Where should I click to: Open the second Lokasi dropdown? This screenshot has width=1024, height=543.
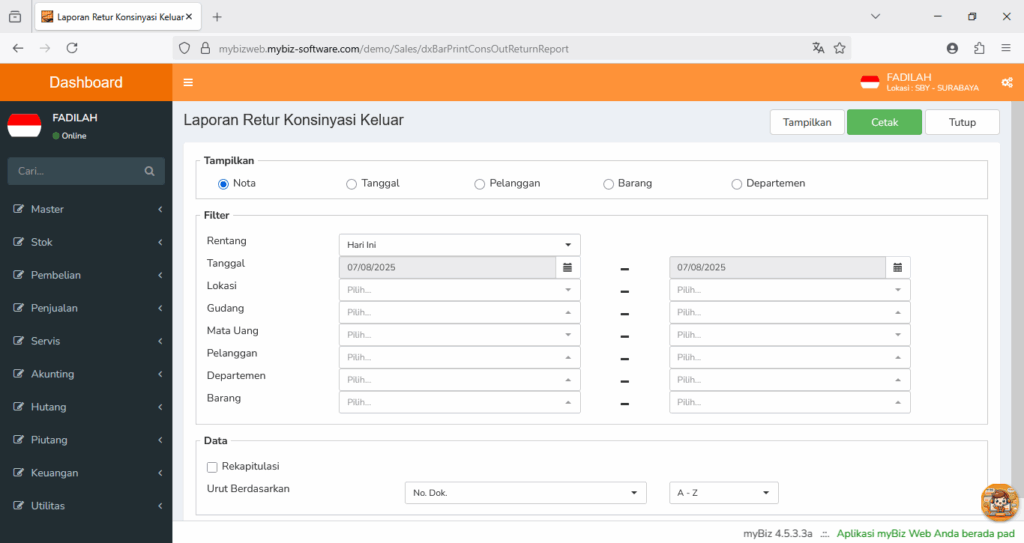click(790, 289)
